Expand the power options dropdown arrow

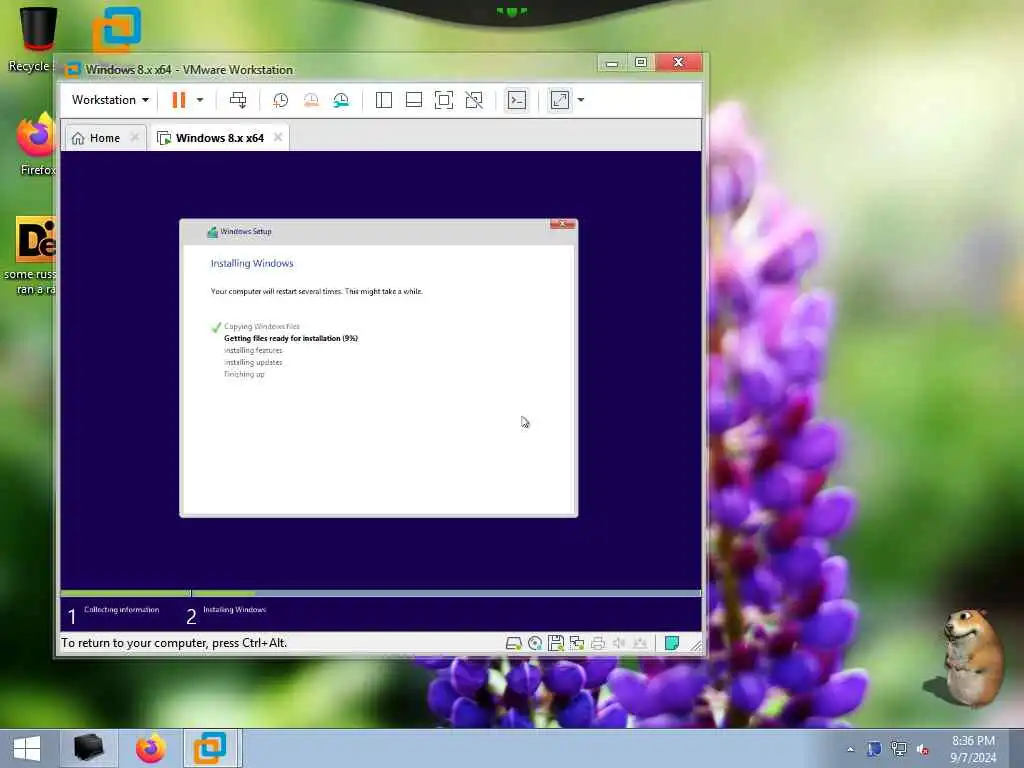pos(200,100)
